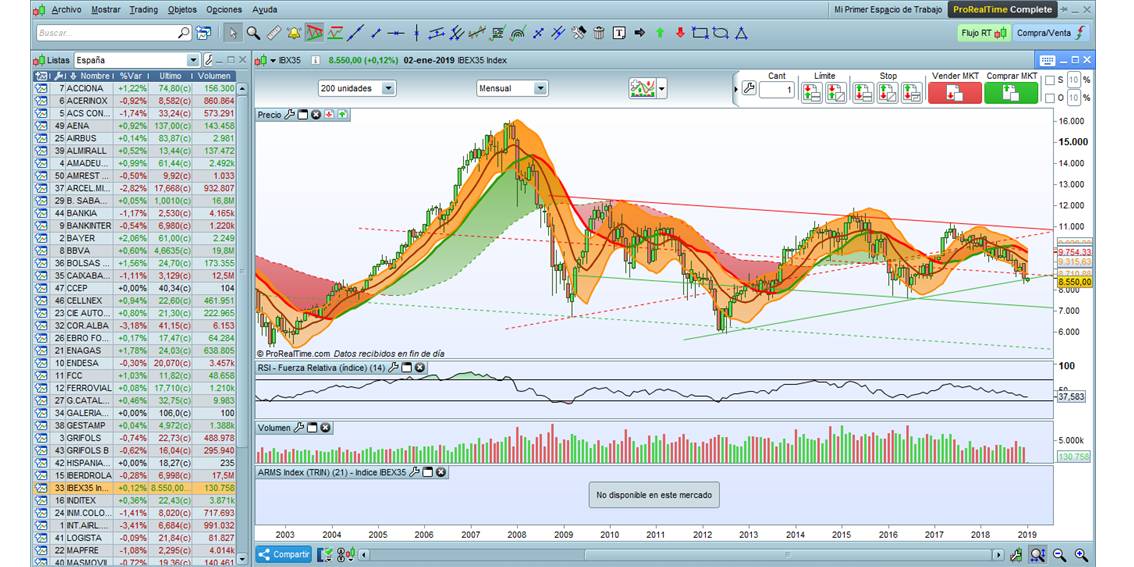Open the Ayuda menu
This screenshot has width=1134, height=567.
265,10
